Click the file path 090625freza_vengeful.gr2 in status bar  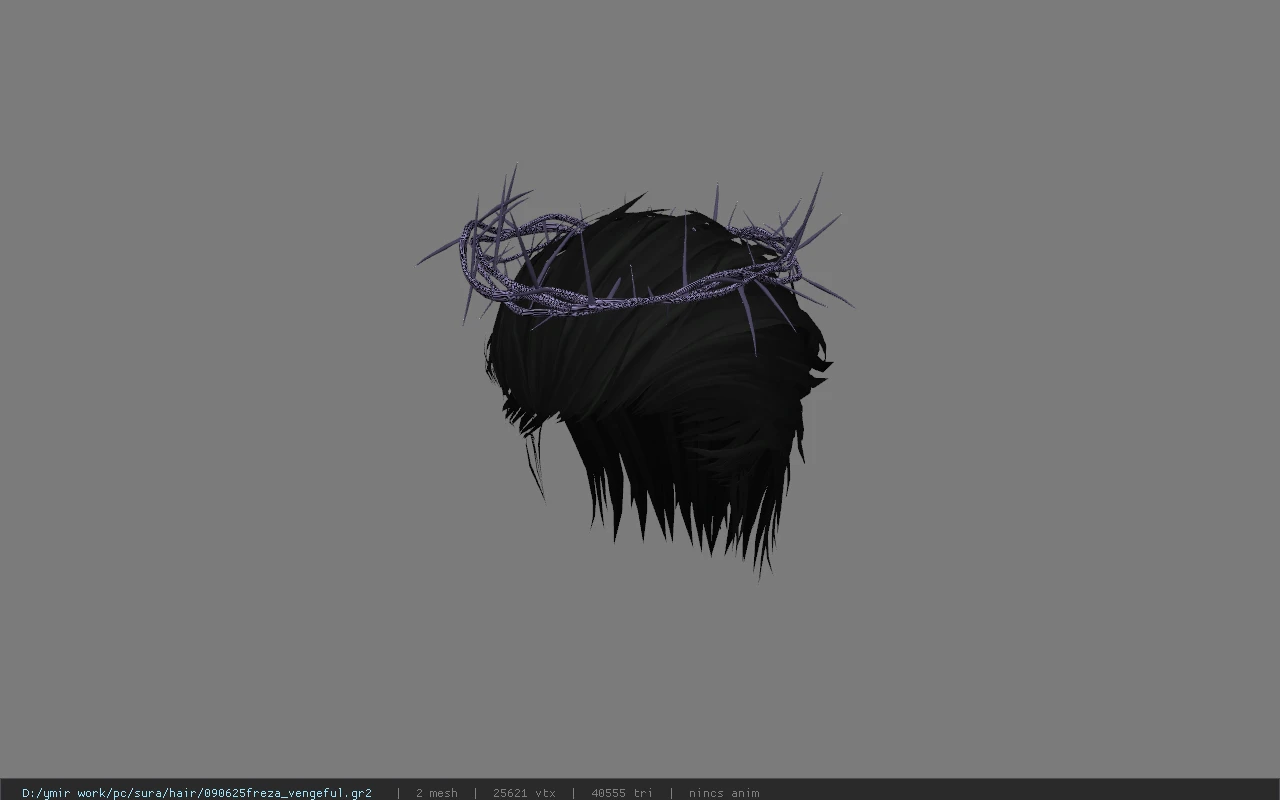point(197,793)
